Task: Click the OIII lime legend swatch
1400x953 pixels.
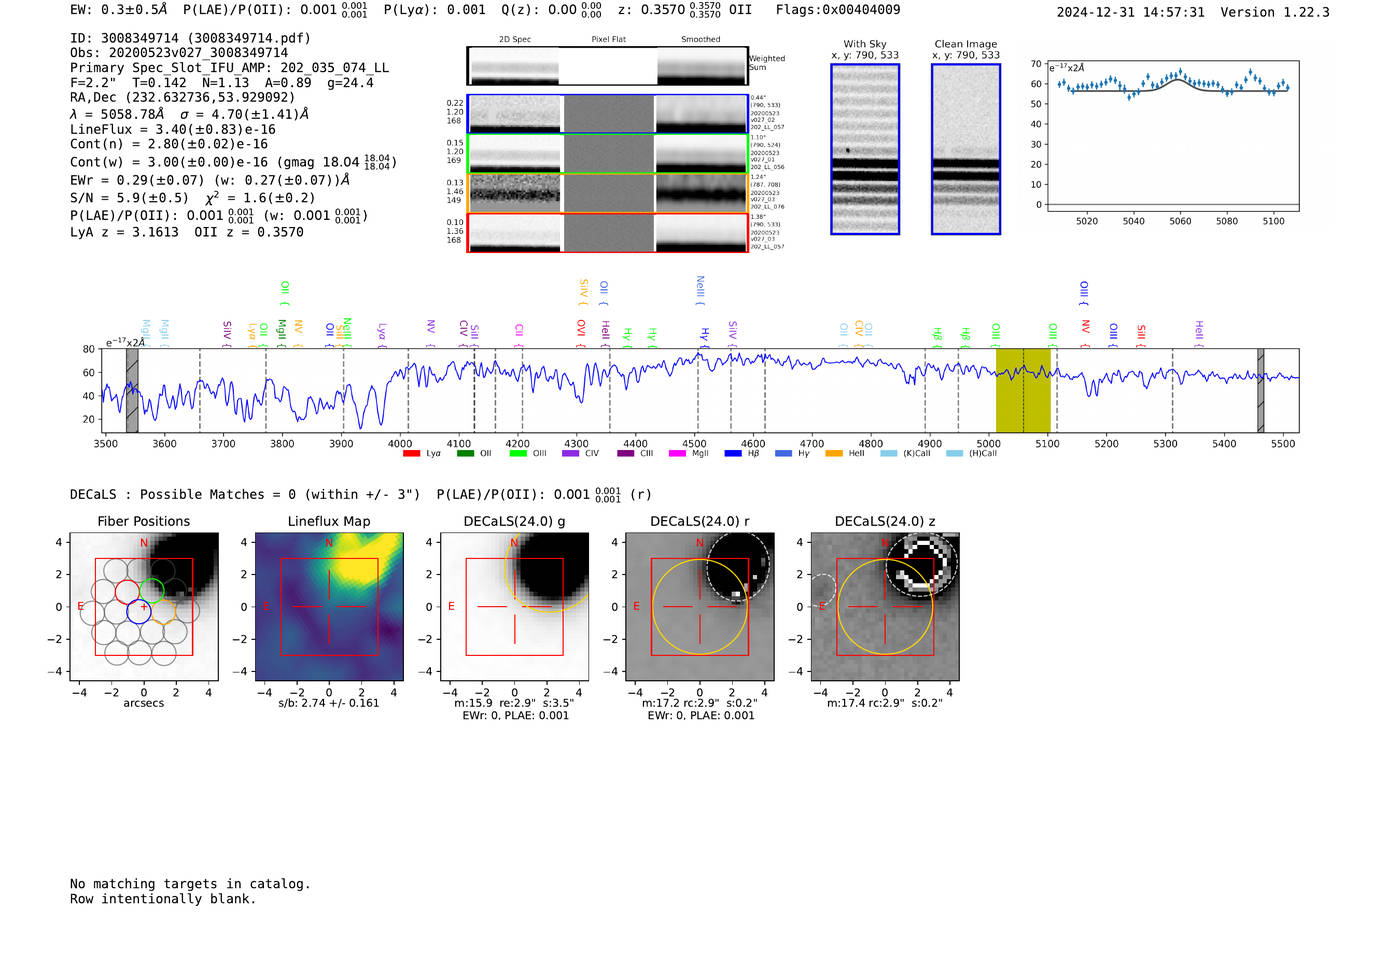Action: click(x=518, y=454)
